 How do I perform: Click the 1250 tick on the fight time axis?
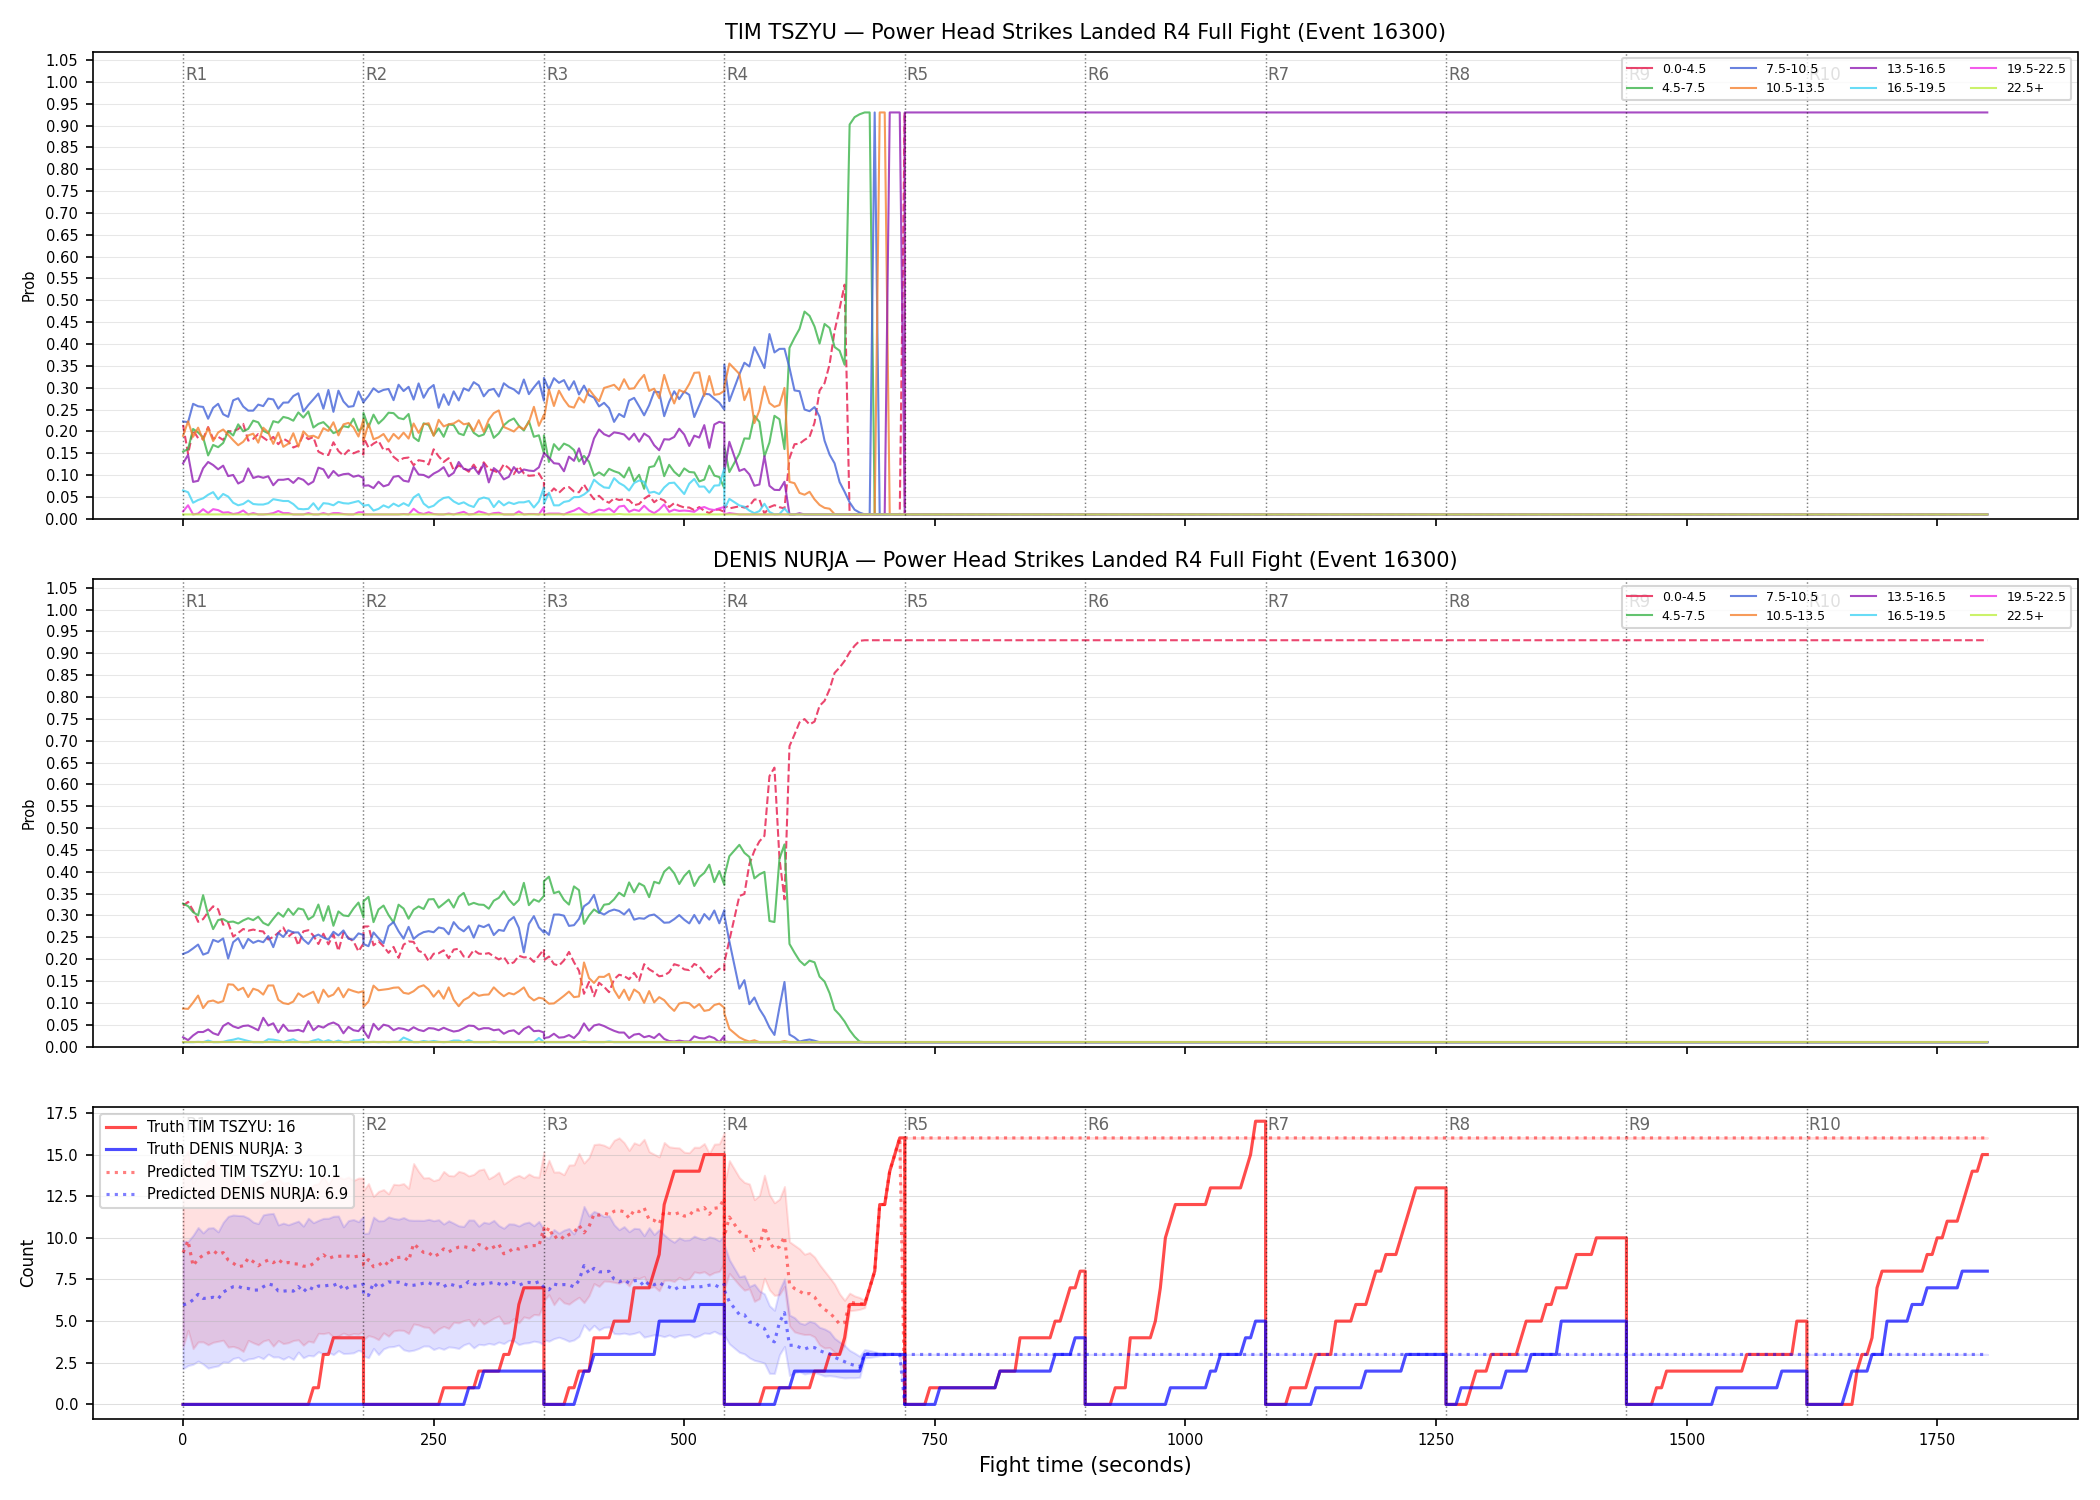[1436, 1439]
